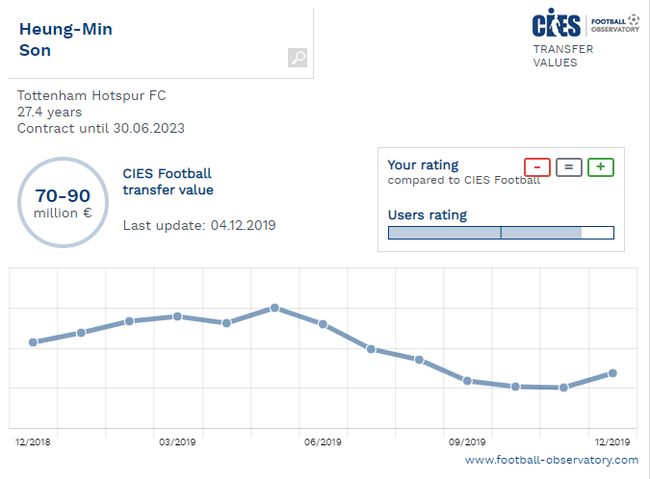
Task: Click the Your rating heading
Action: [x=423, y=165]
